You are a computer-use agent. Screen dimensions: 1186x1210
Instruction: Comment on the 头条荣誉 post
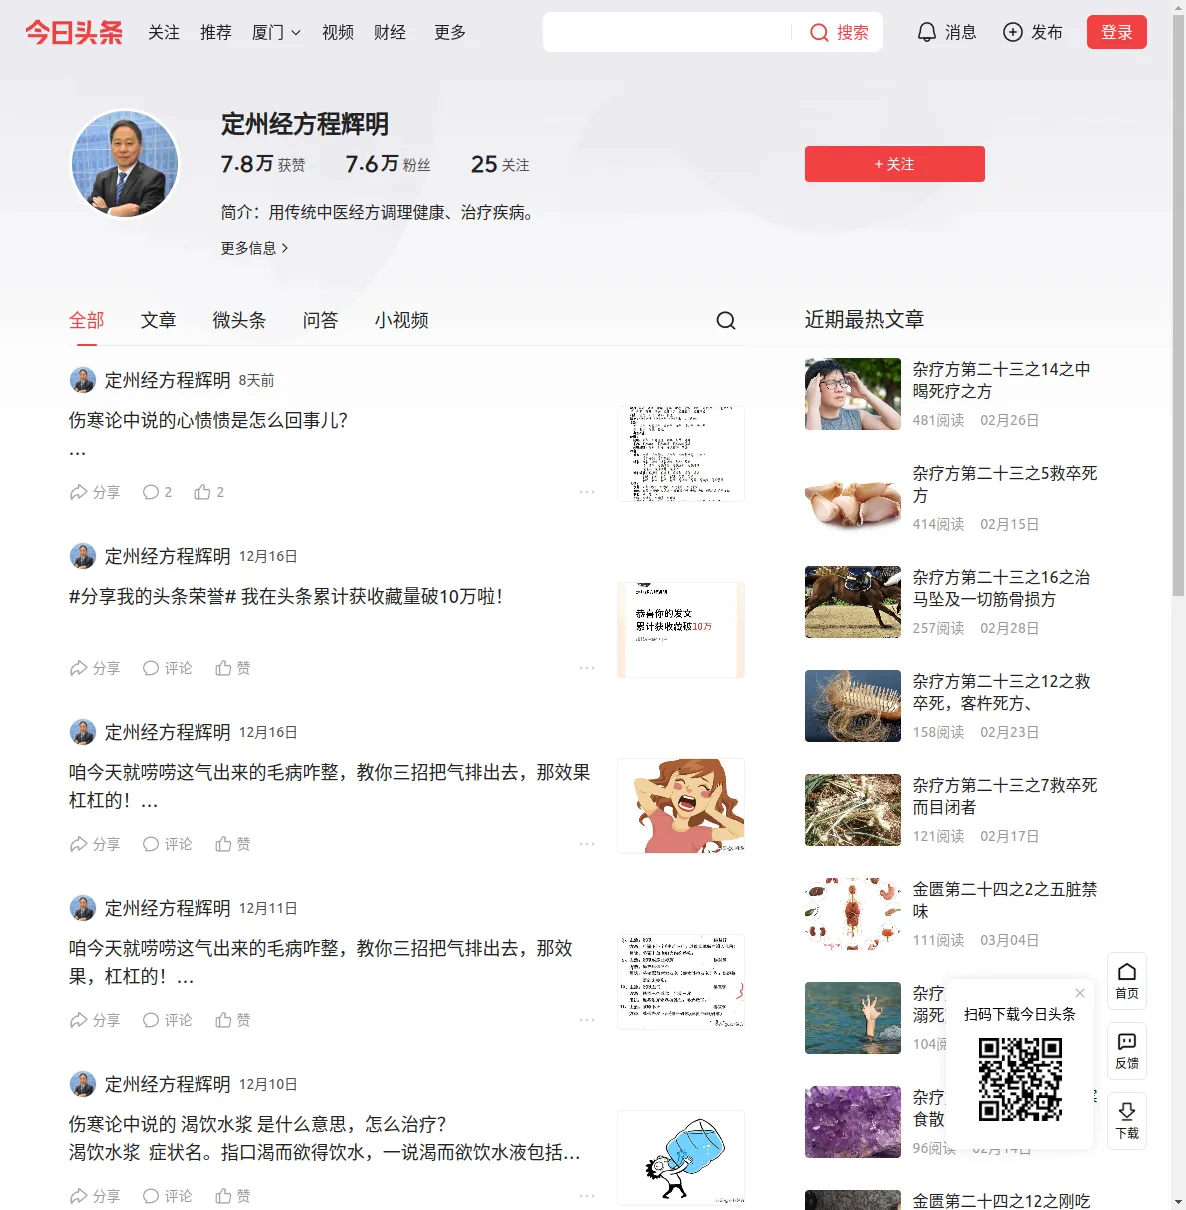click(x=167, y=668)
